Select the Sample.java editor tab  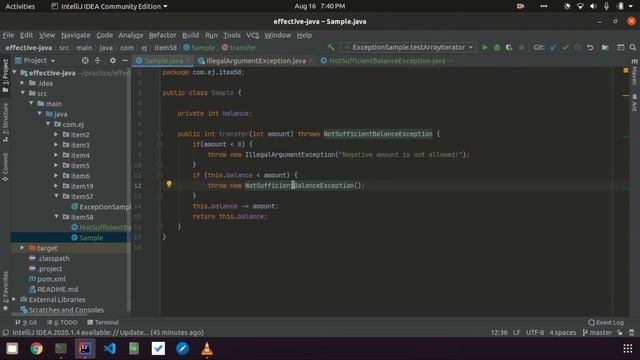[x=163, y=61]
